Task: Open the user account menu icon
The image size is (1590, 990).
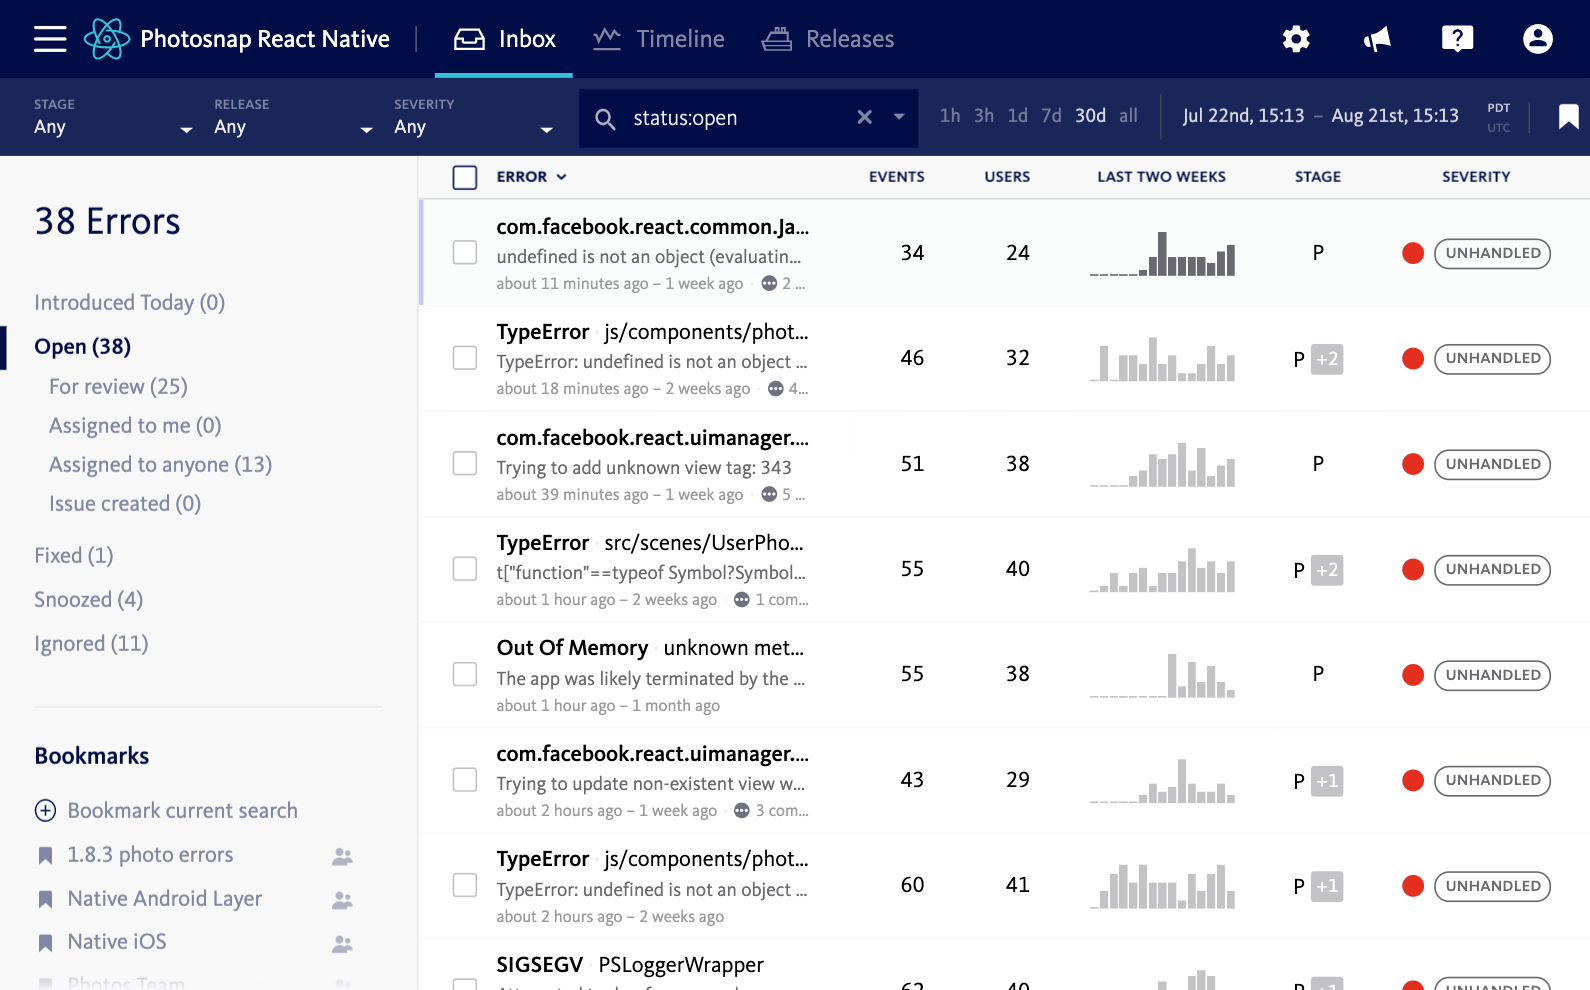Action: click(x=1537, y=39)
